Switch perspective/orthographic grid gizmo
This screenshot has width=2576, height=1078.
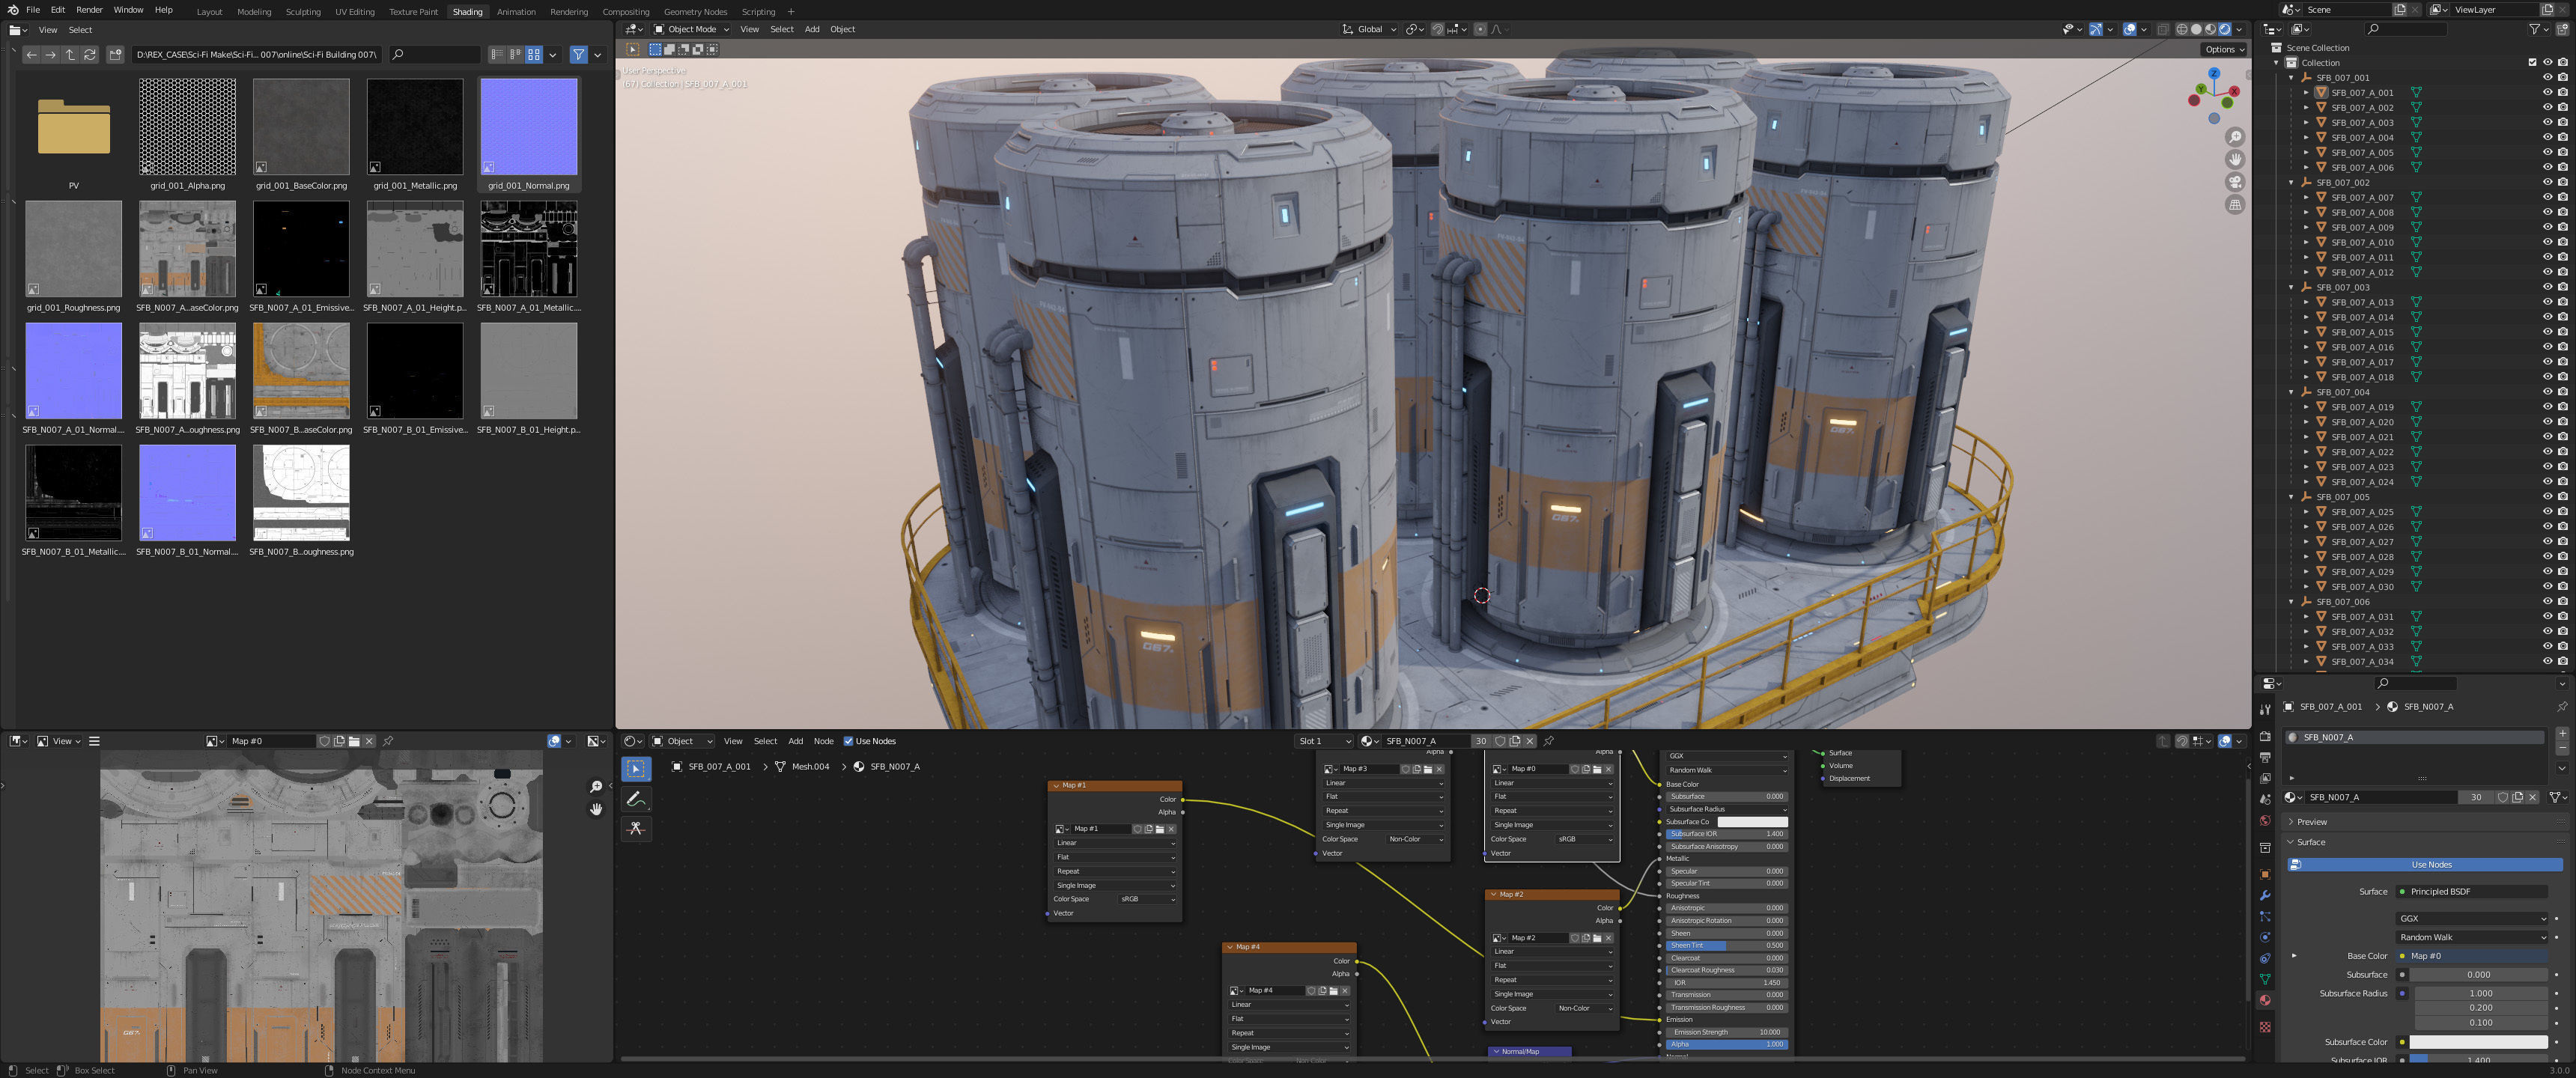click(x=2235, y=205)
